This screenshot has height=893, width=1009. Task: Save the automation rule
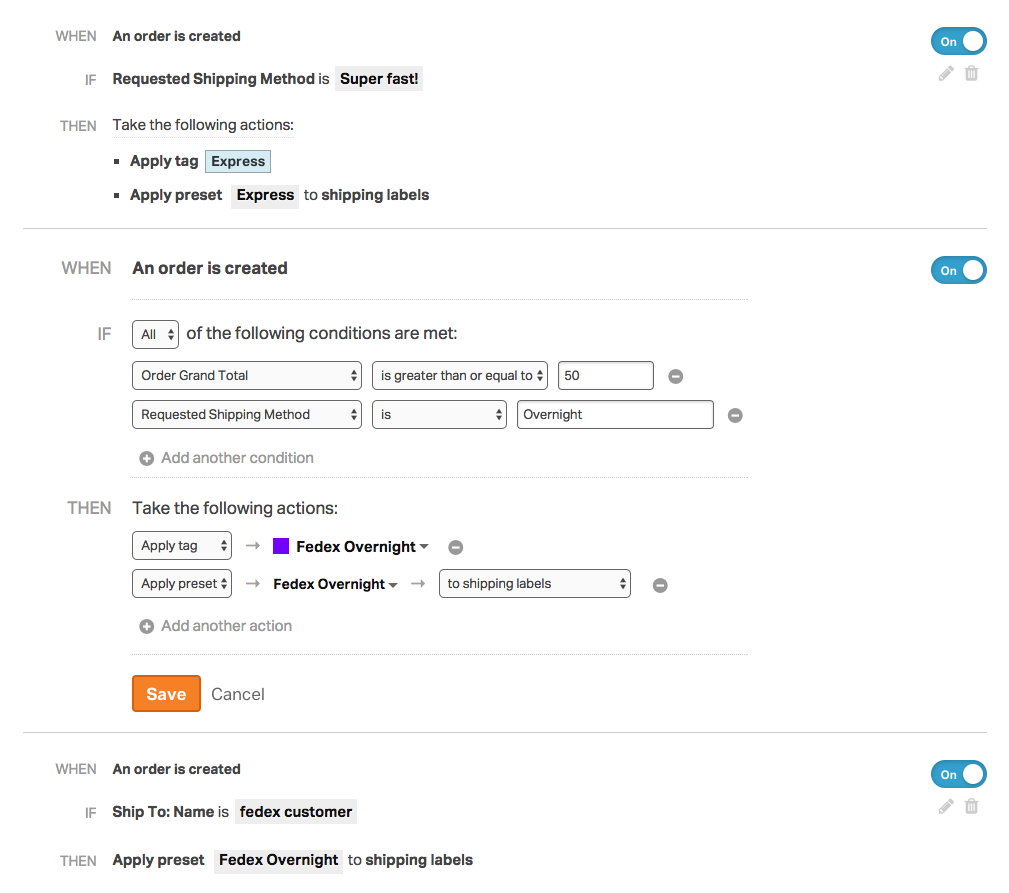[166, 693]
